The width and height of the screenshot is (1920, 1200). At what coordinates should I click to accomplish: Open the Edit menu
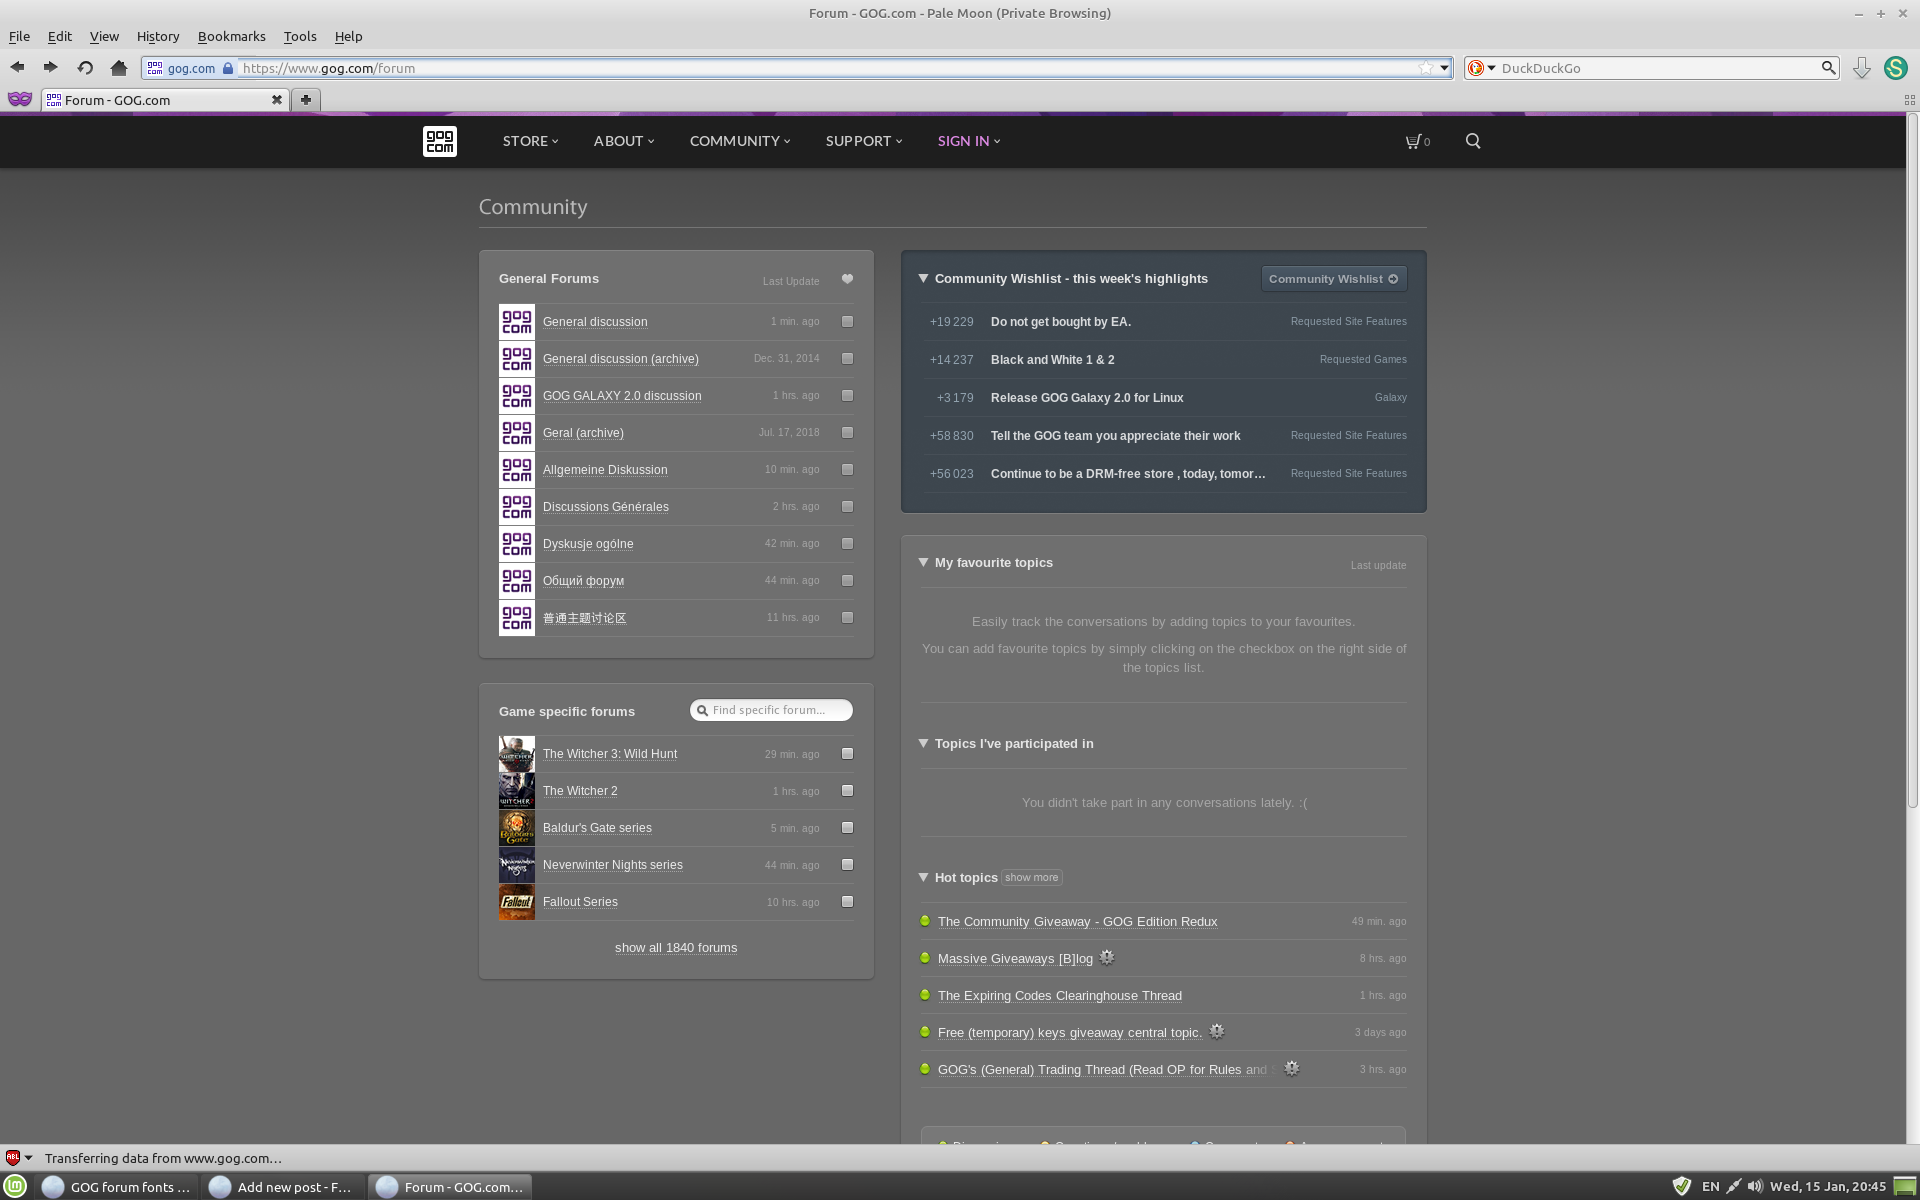point(60,36)
